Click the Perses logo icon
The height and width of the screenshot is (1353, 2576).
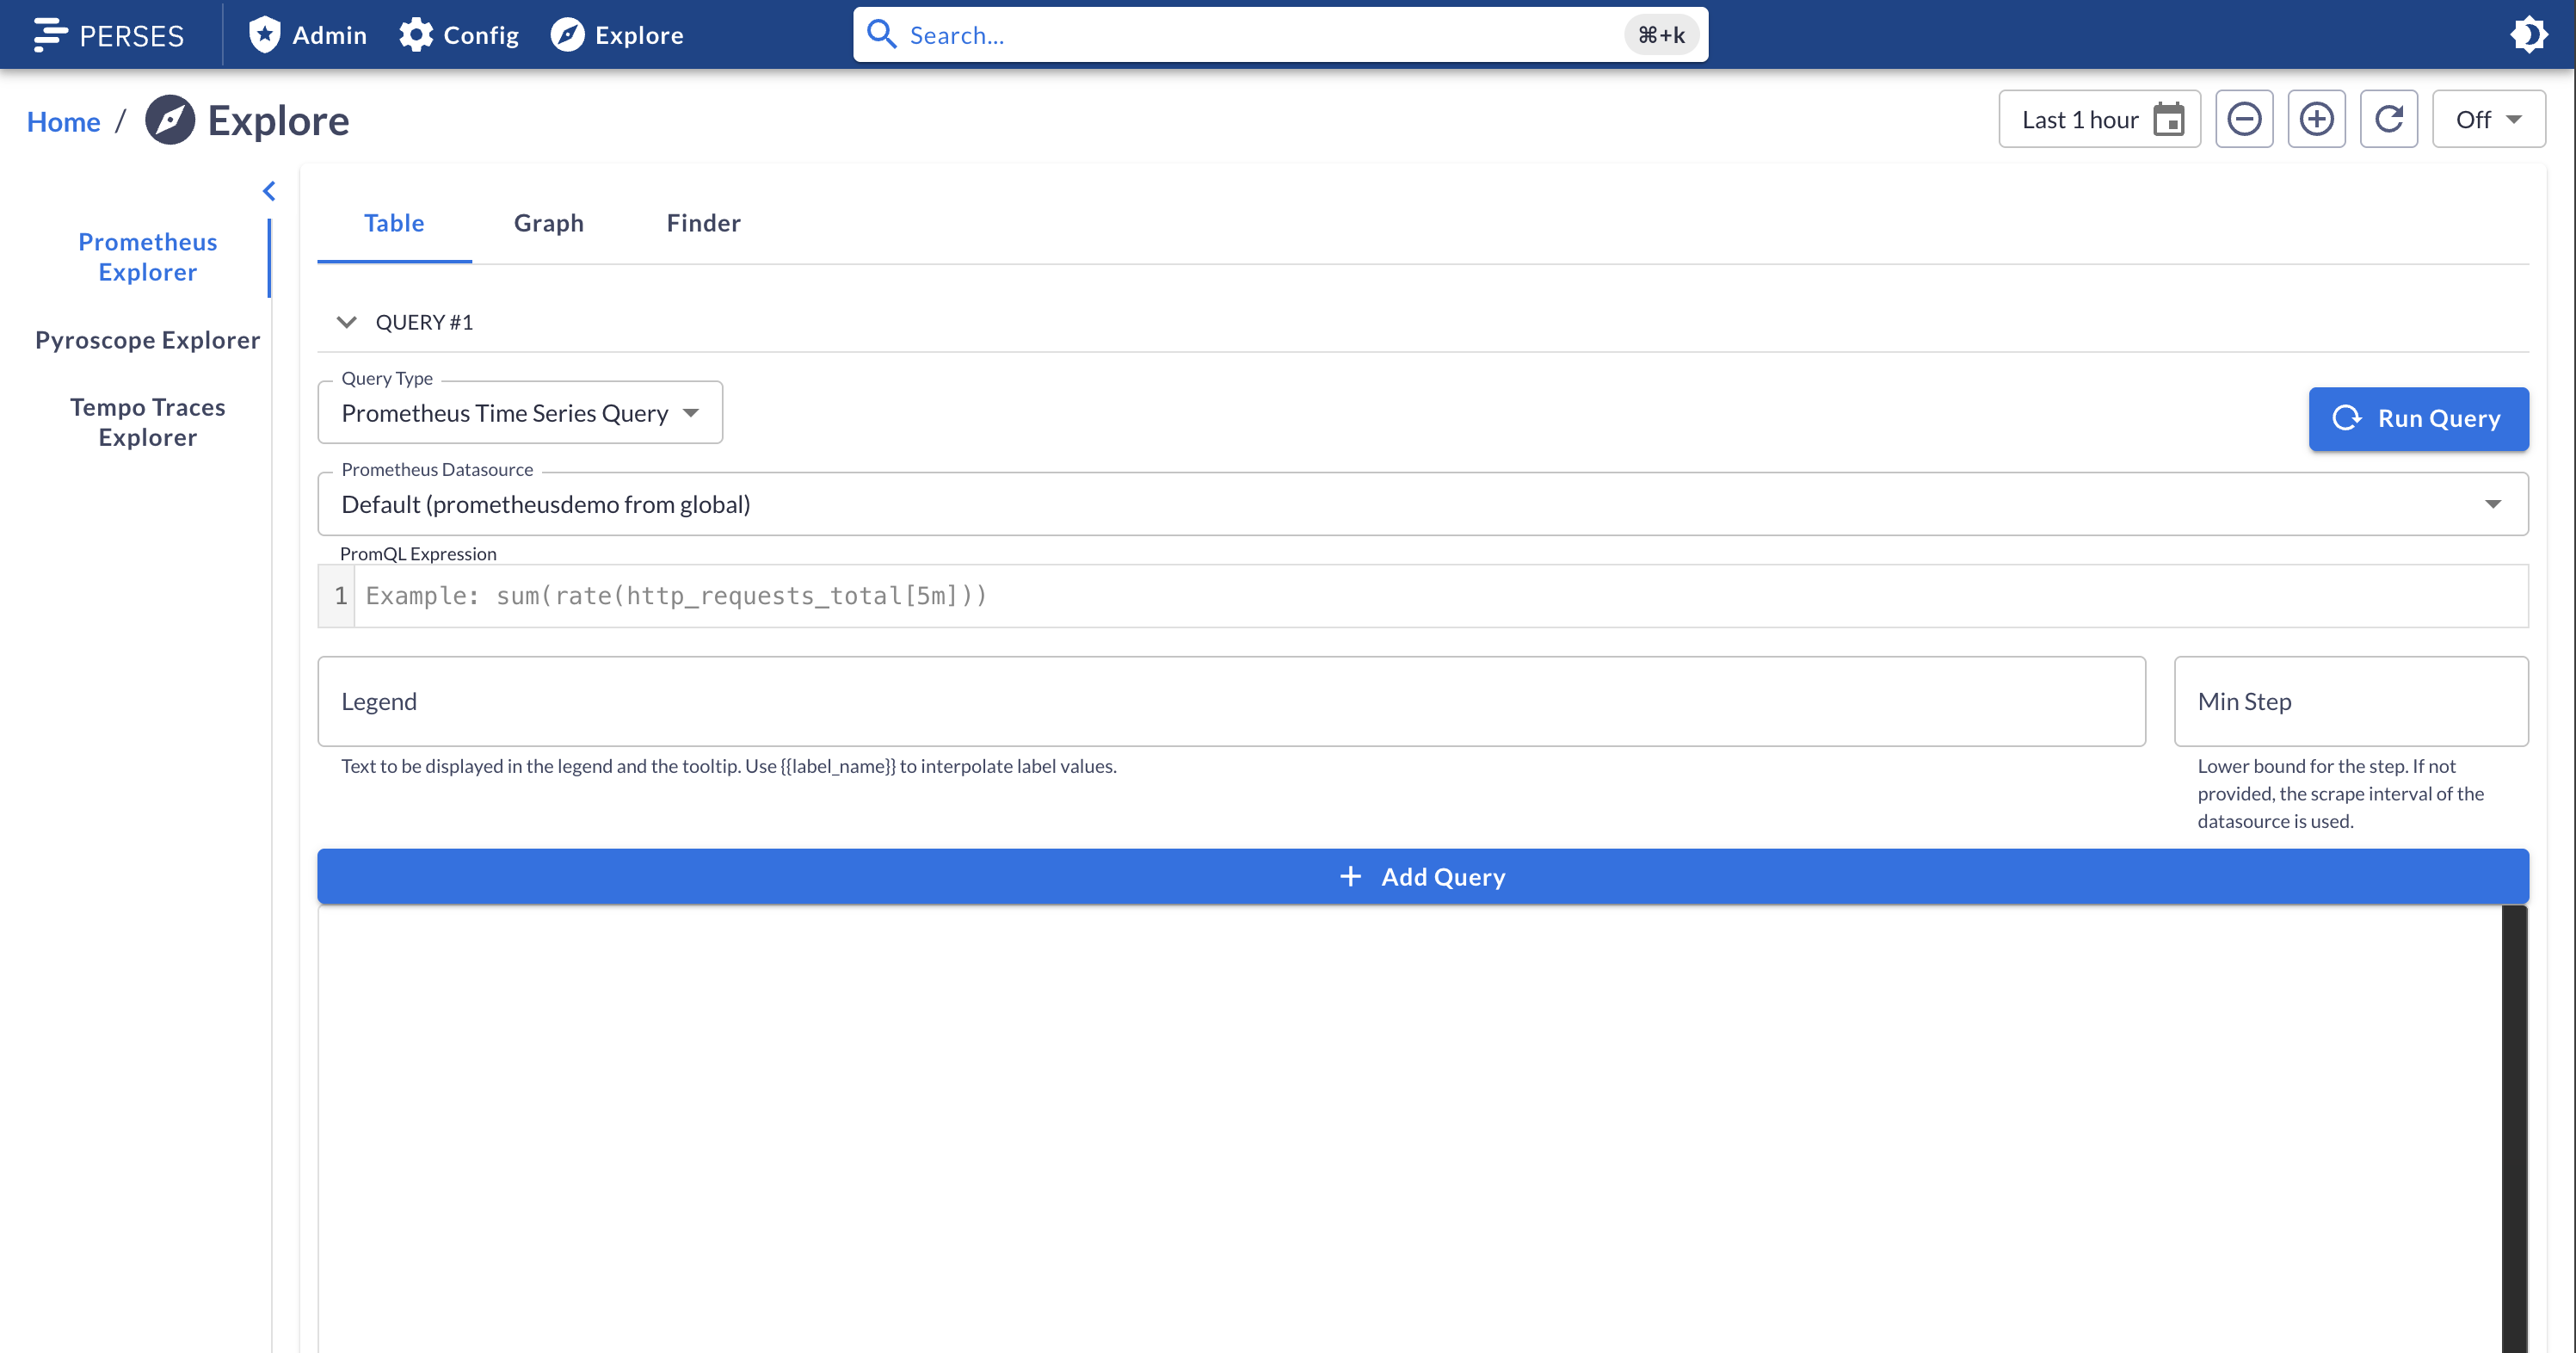[x=50, y=35]
